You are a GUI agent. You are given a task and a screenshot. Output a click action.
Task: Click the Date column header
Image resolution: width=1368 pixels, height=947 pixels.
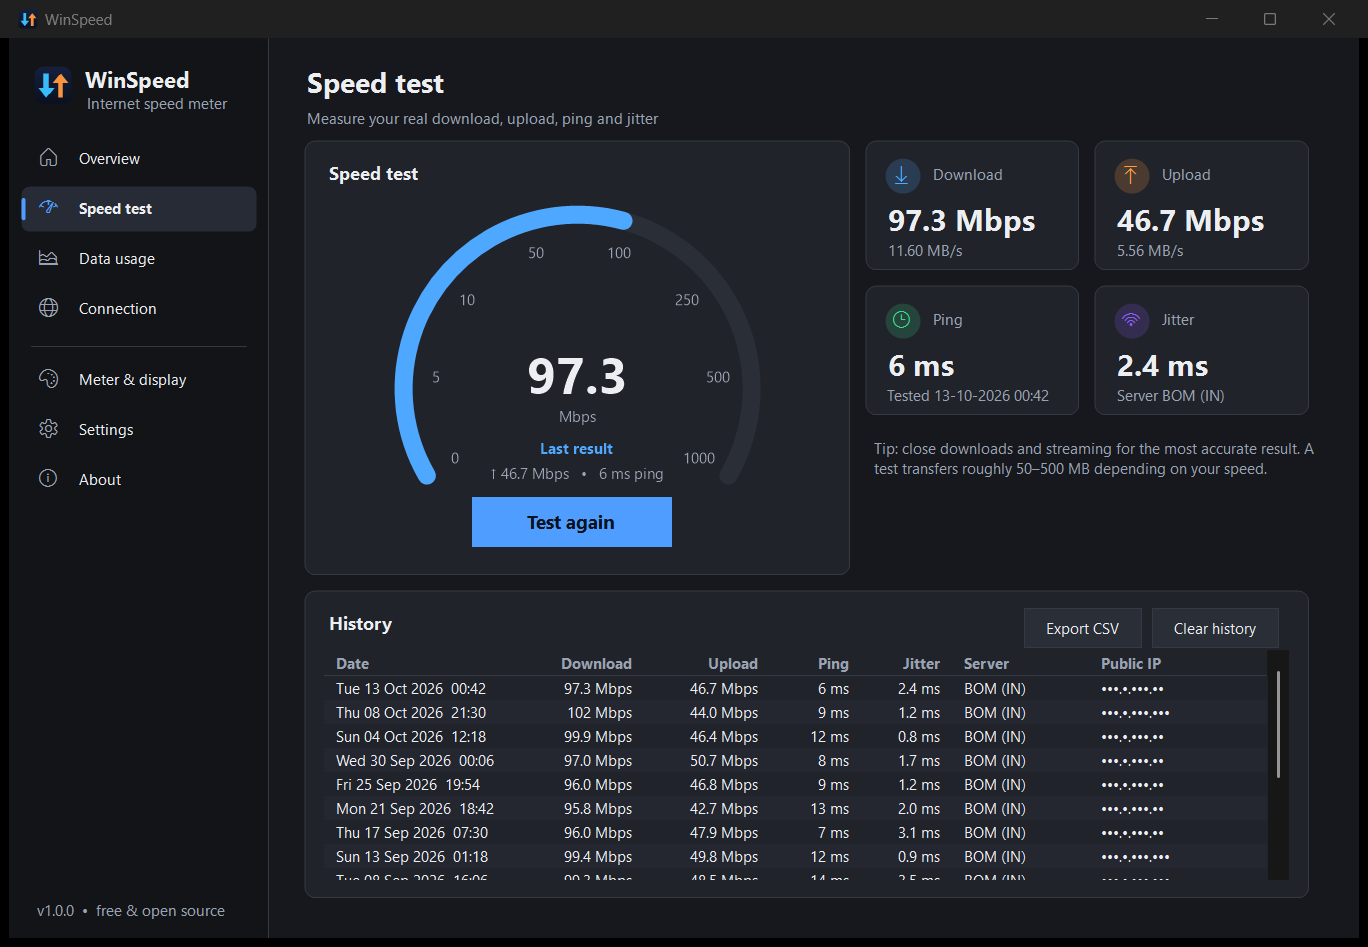[x=352, y=664]
